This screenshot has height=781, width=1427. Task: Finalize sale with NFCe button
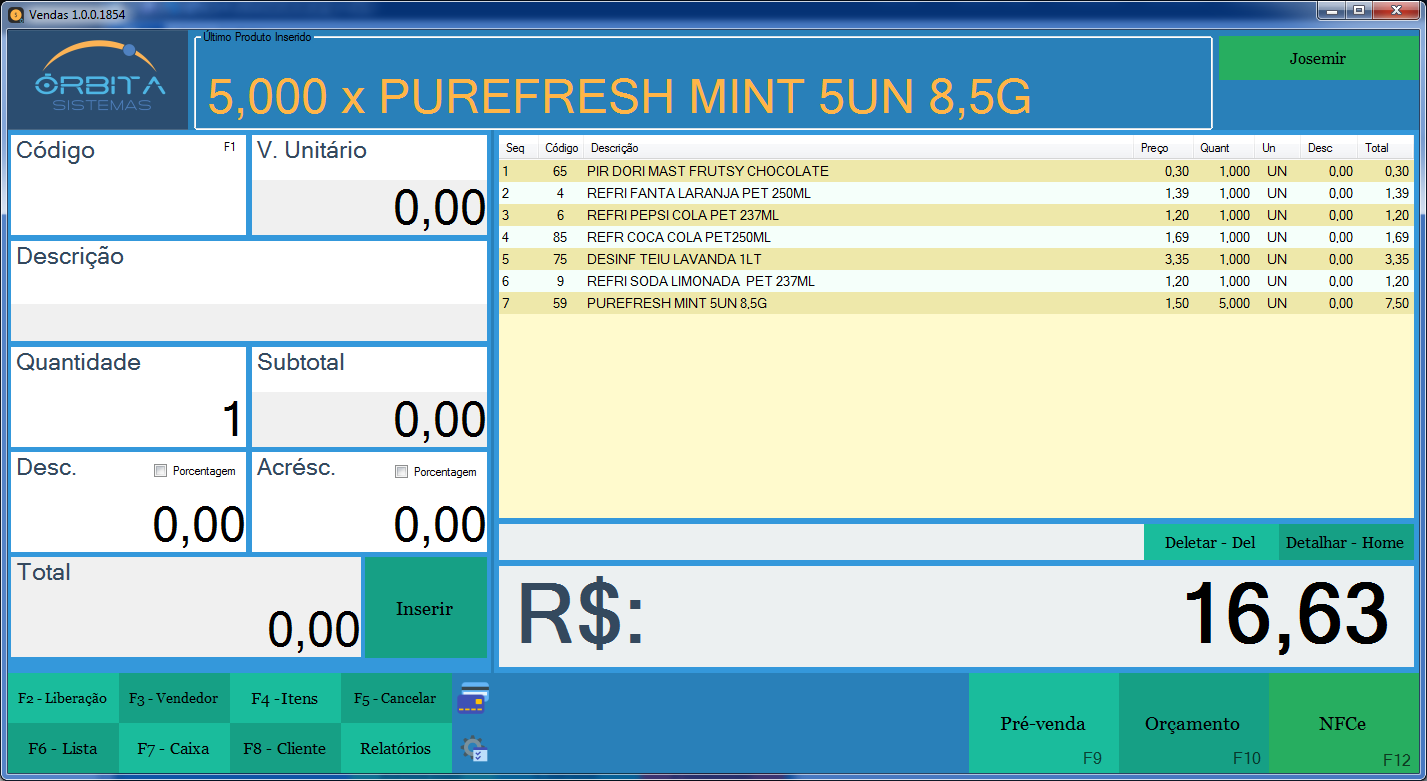coord(1342,724)
